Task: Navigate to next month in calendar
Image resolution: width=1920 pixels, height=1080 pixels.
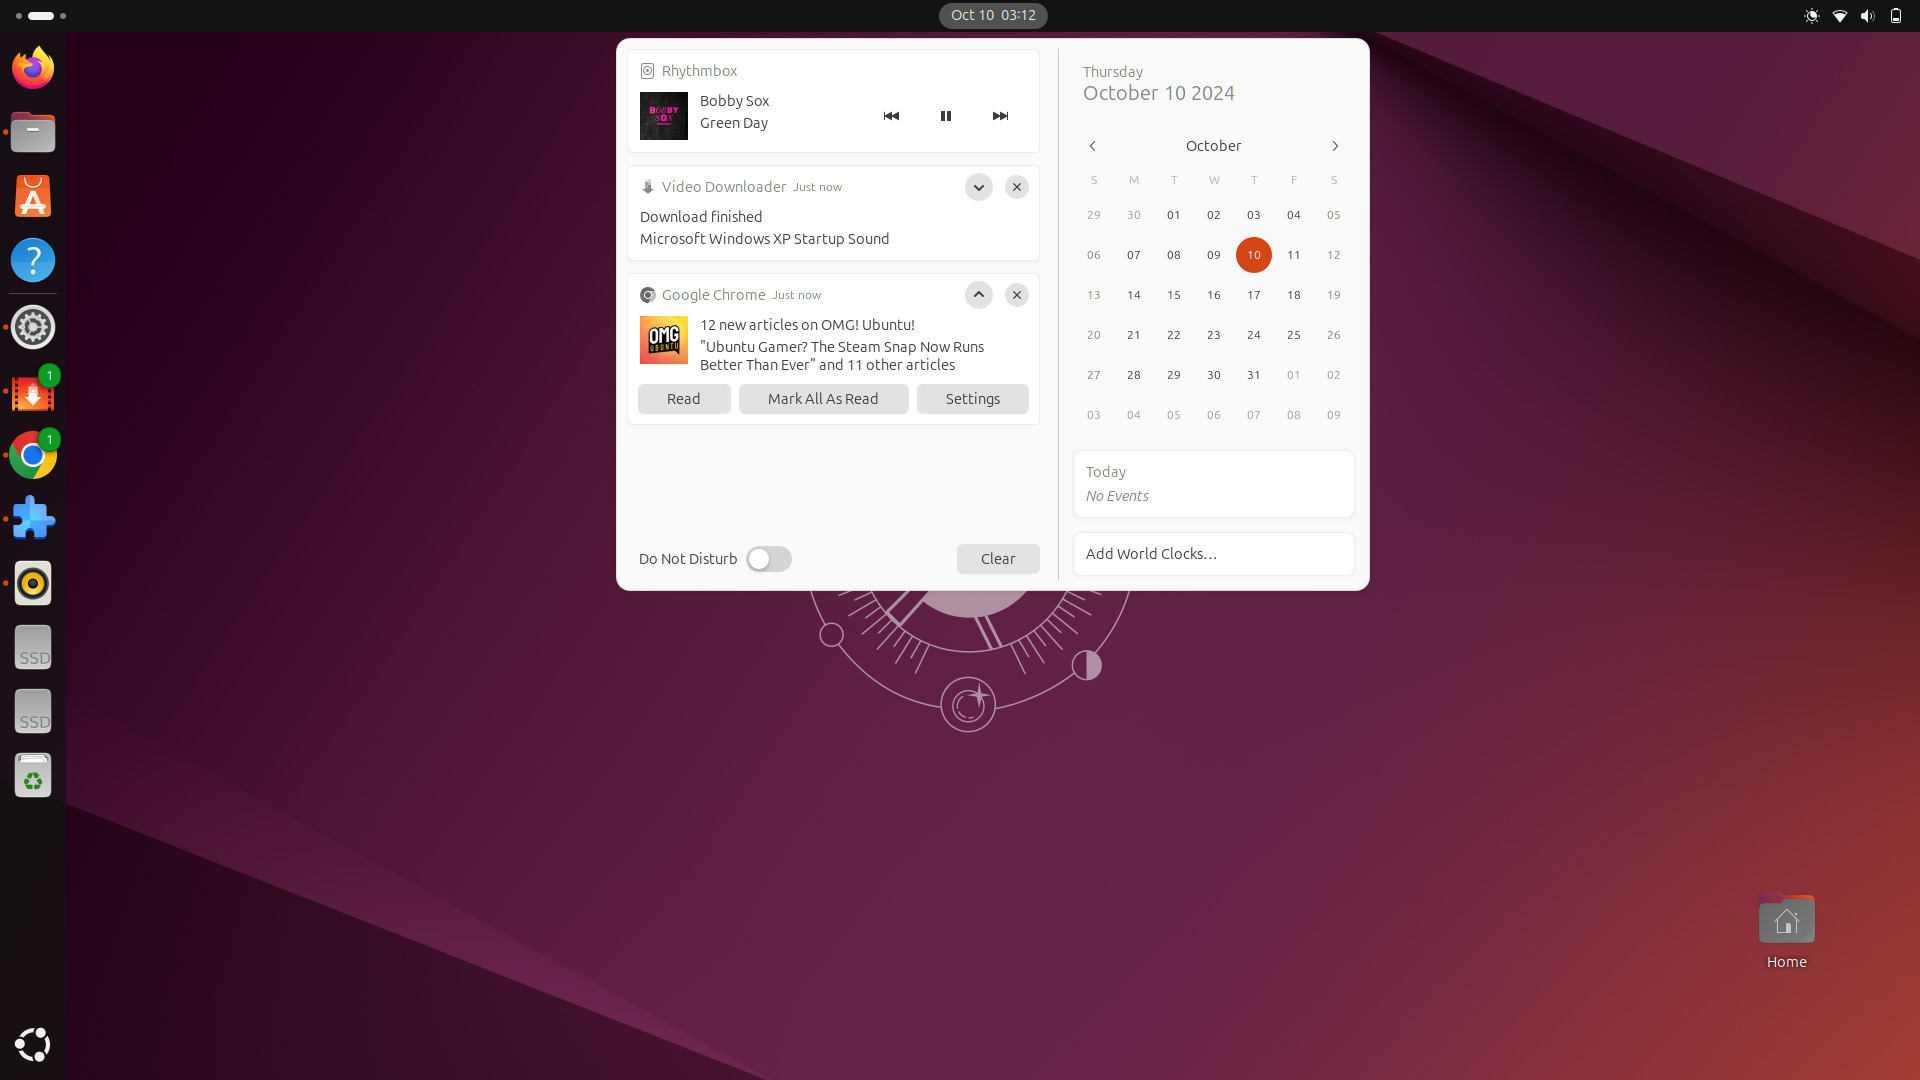Action: pyautogui.click(x=1336, y=145)
